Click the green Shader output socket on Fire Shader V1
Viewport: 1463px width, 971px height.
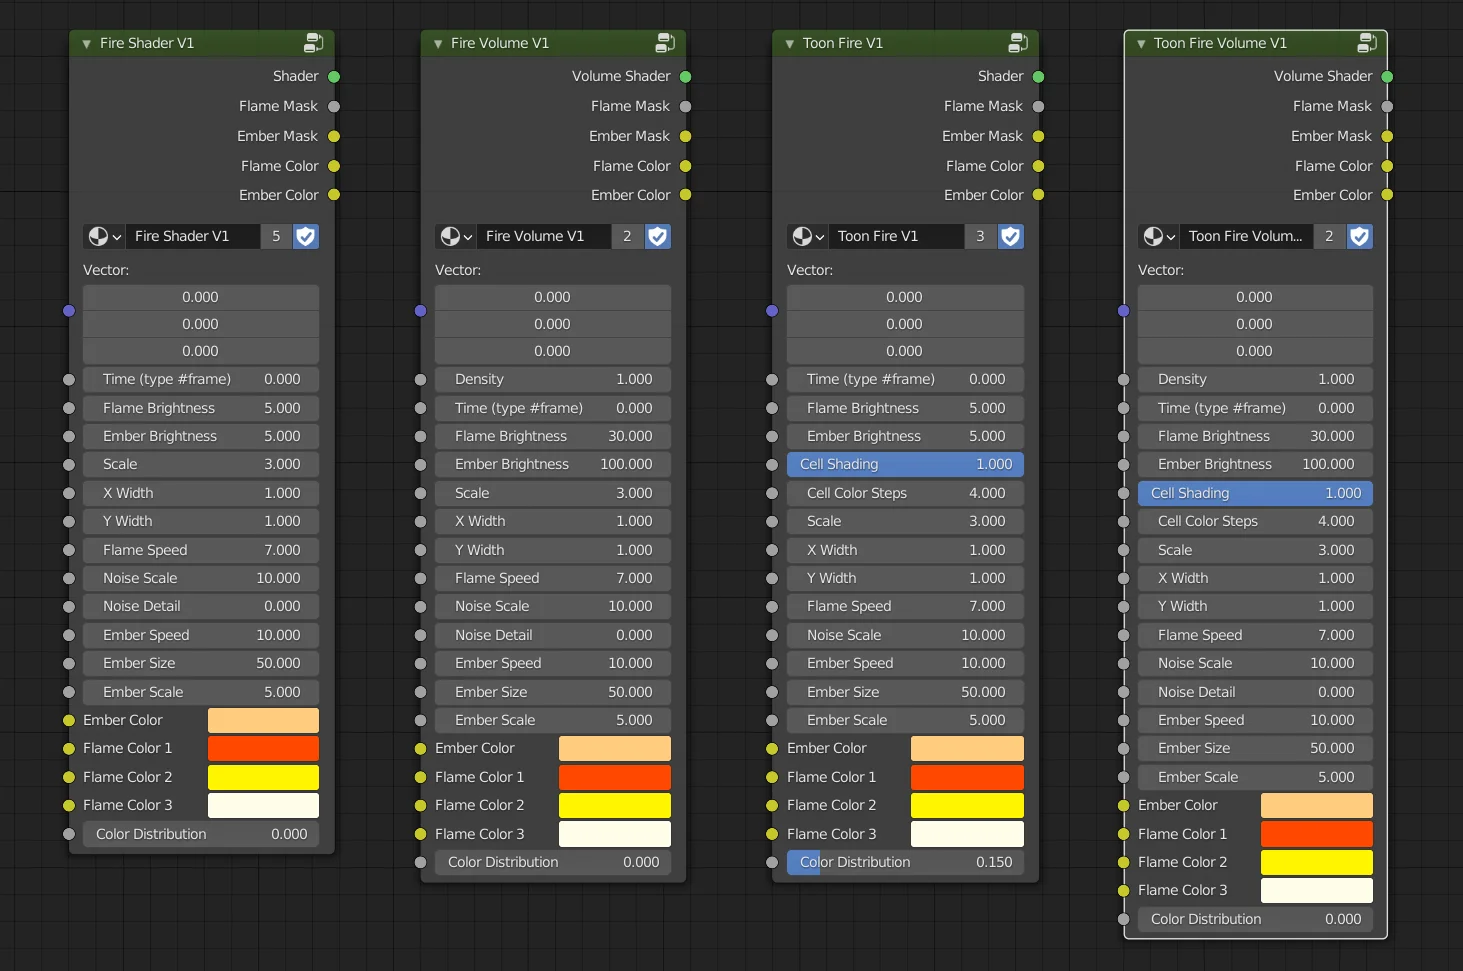(334, 77)
